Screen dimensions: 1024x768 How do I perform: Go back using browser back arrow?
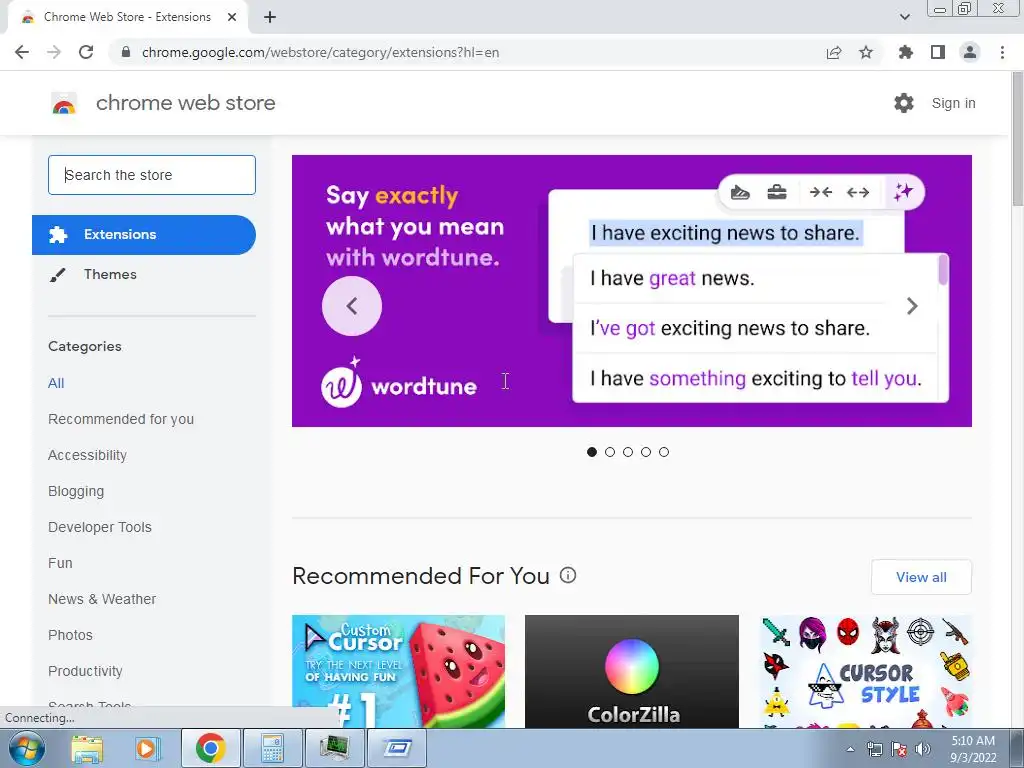coord(22,52)
